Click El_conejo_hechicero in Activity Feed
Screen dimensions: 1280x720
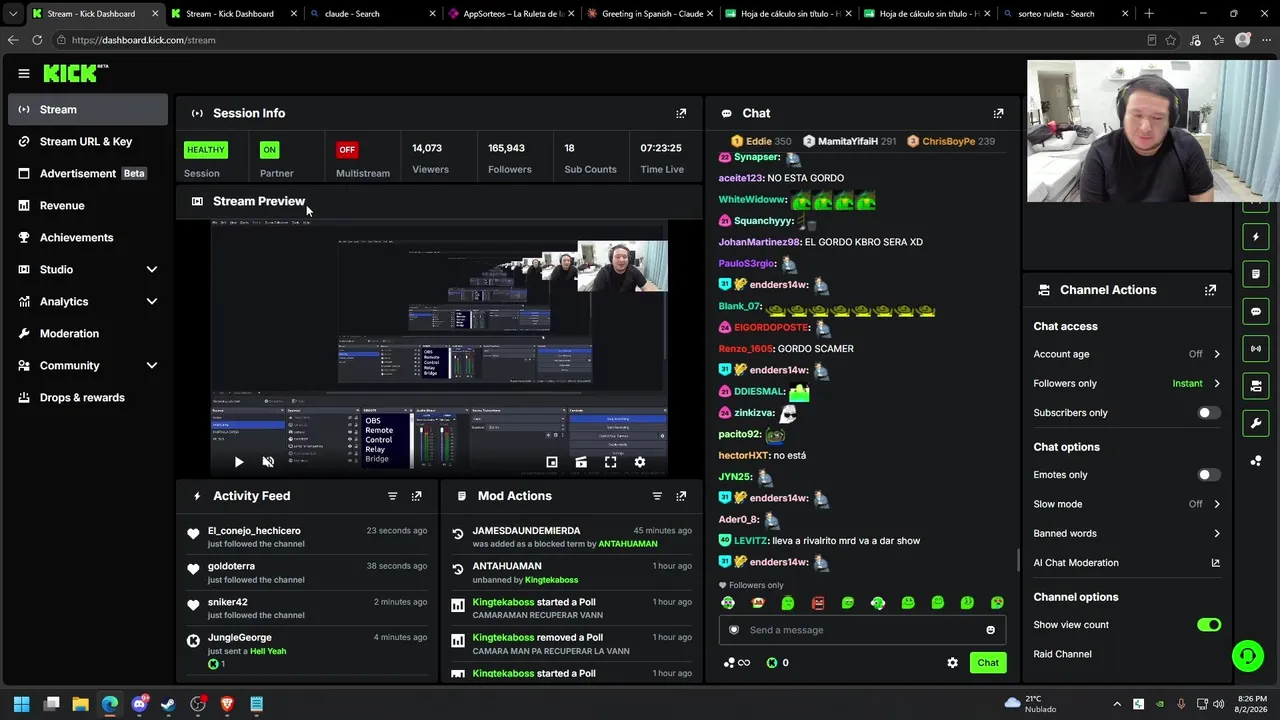tap(254, 531)
